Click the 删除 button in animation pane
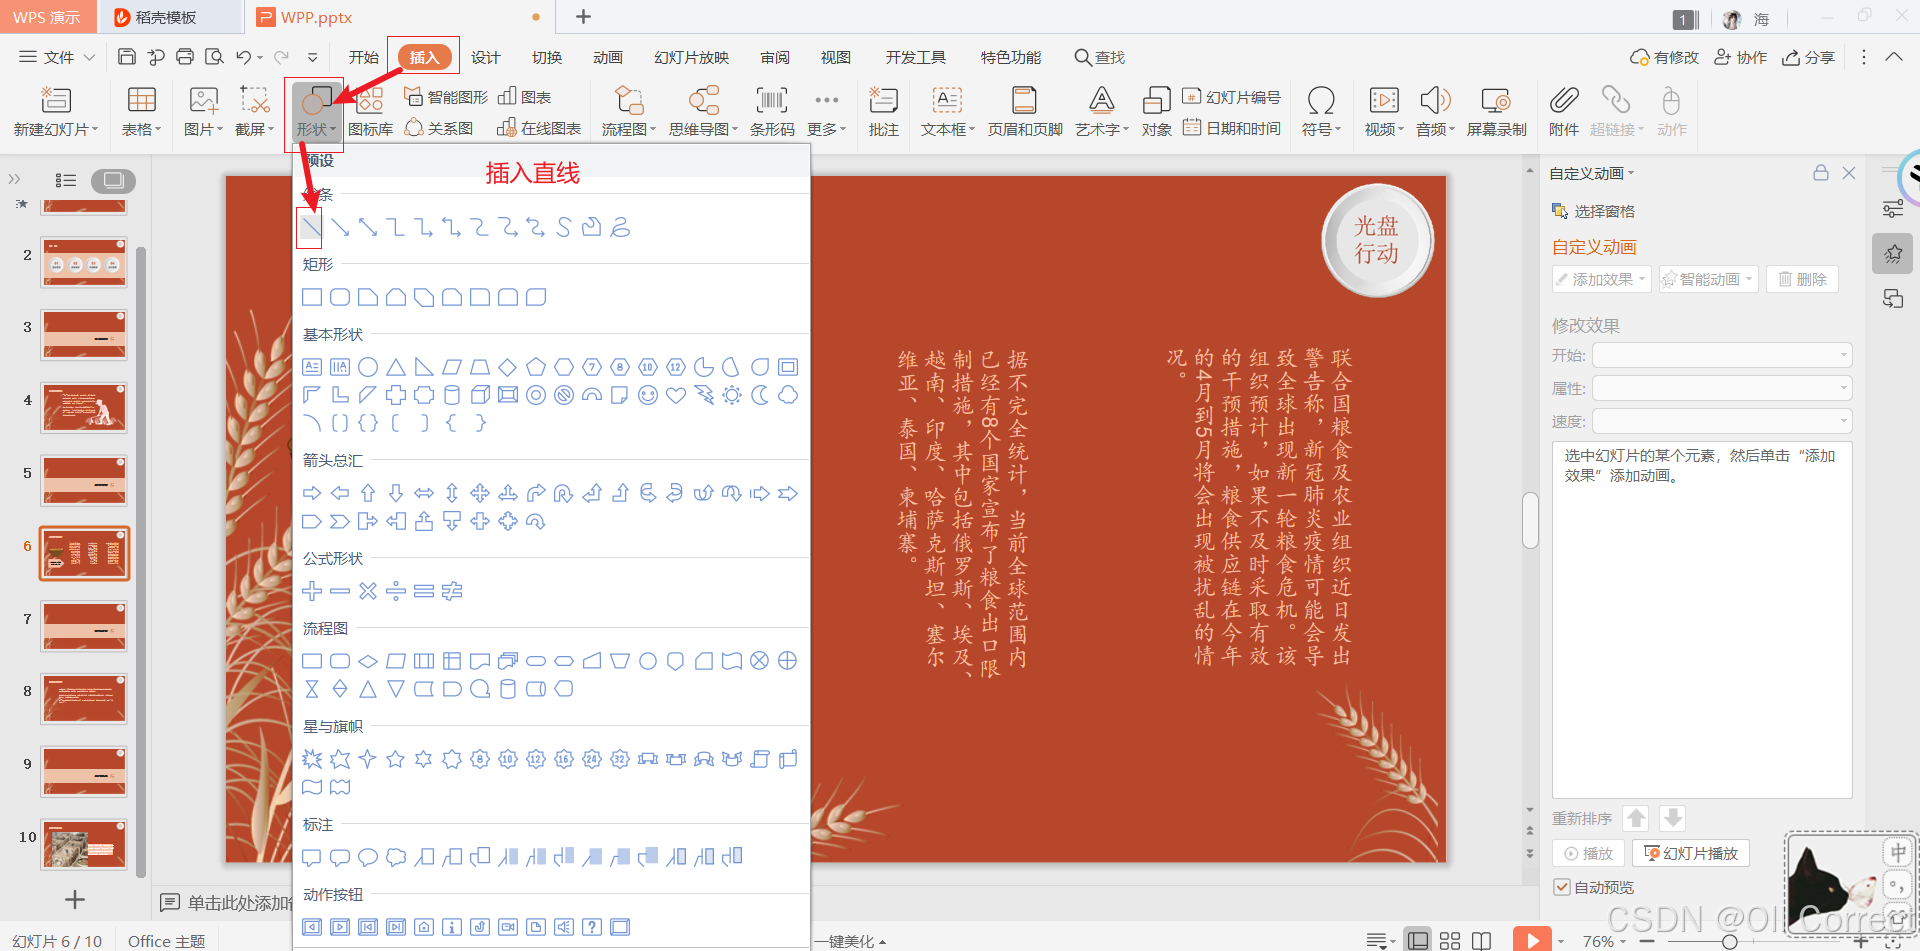The height and width of the screenshot is (951, 1920). (1802, 279)
